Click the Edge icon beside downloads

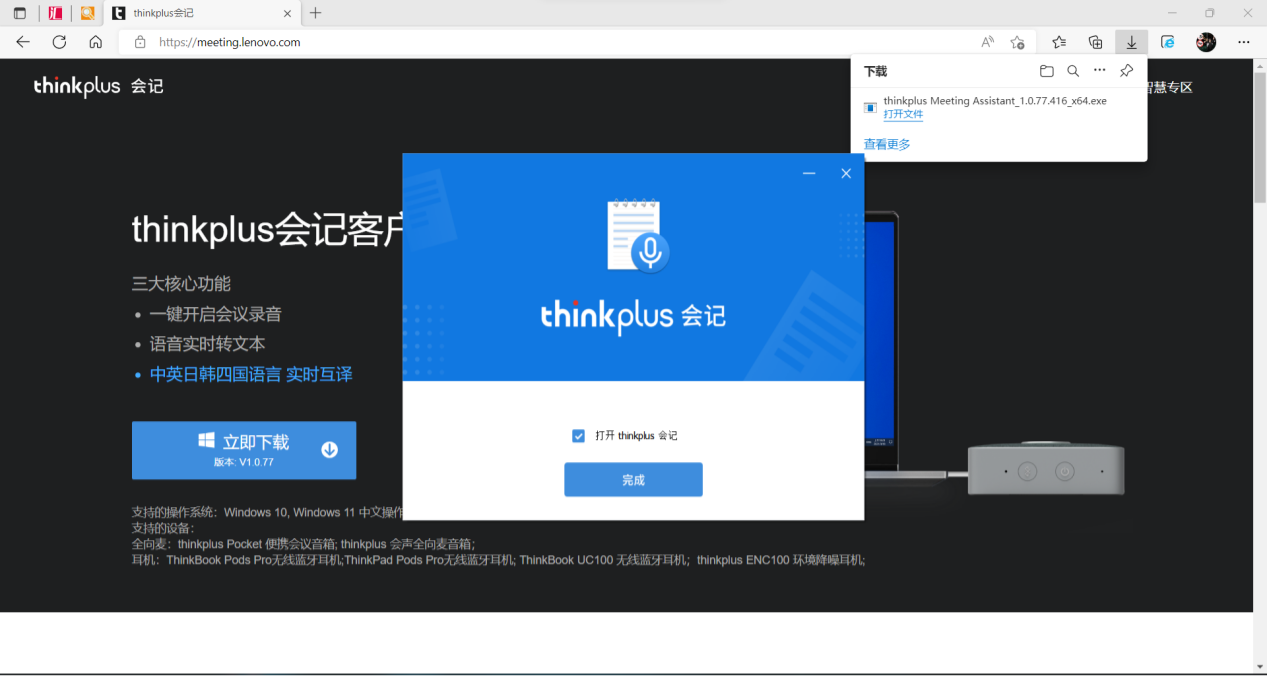tap(1167, 42)
